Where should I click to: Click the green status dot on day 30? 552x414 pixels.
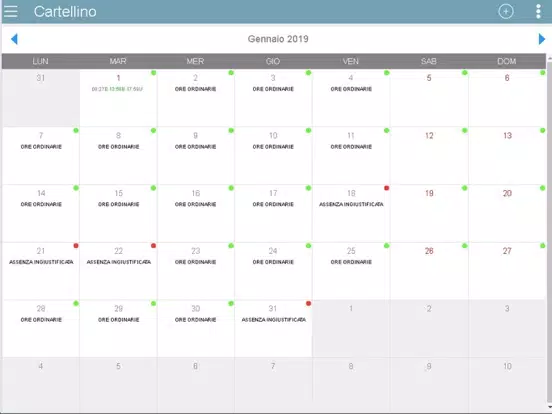click(231, 303)
